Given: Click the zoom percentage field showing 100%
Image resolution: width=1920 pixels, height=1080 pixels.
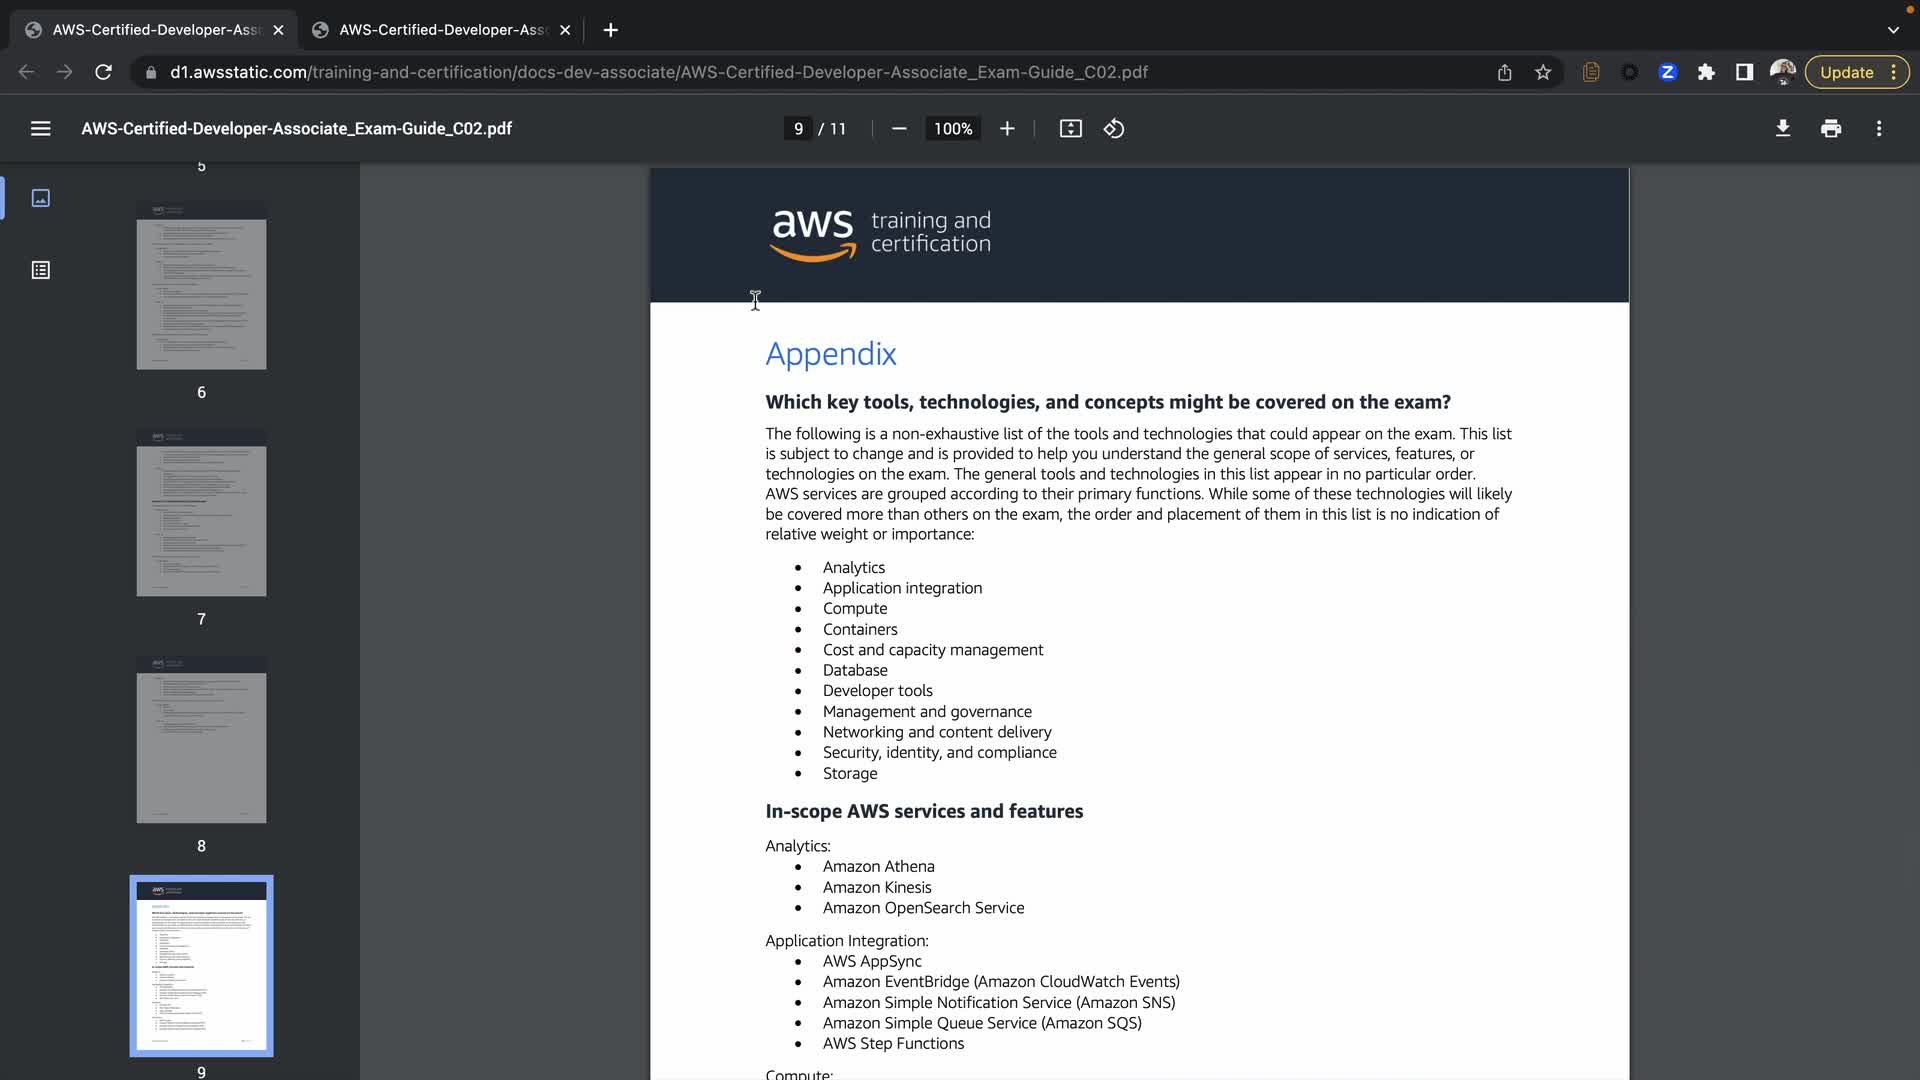Looking at the screenshot, I should pos(952,128).
